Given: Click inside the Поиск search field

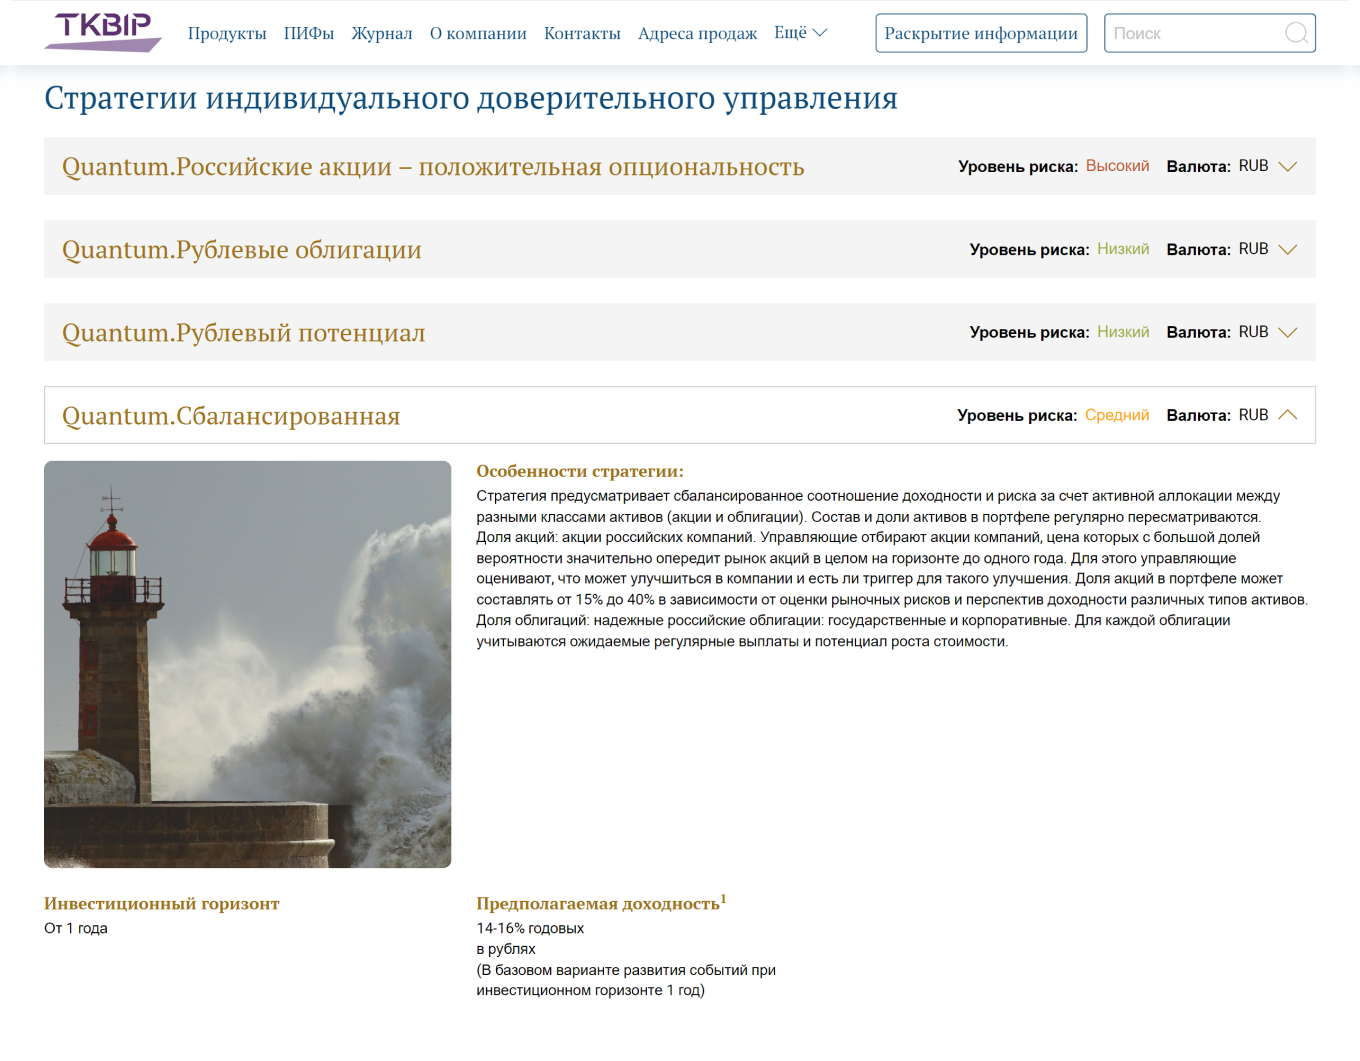Looking at the screenshot, I should 1180,32.
